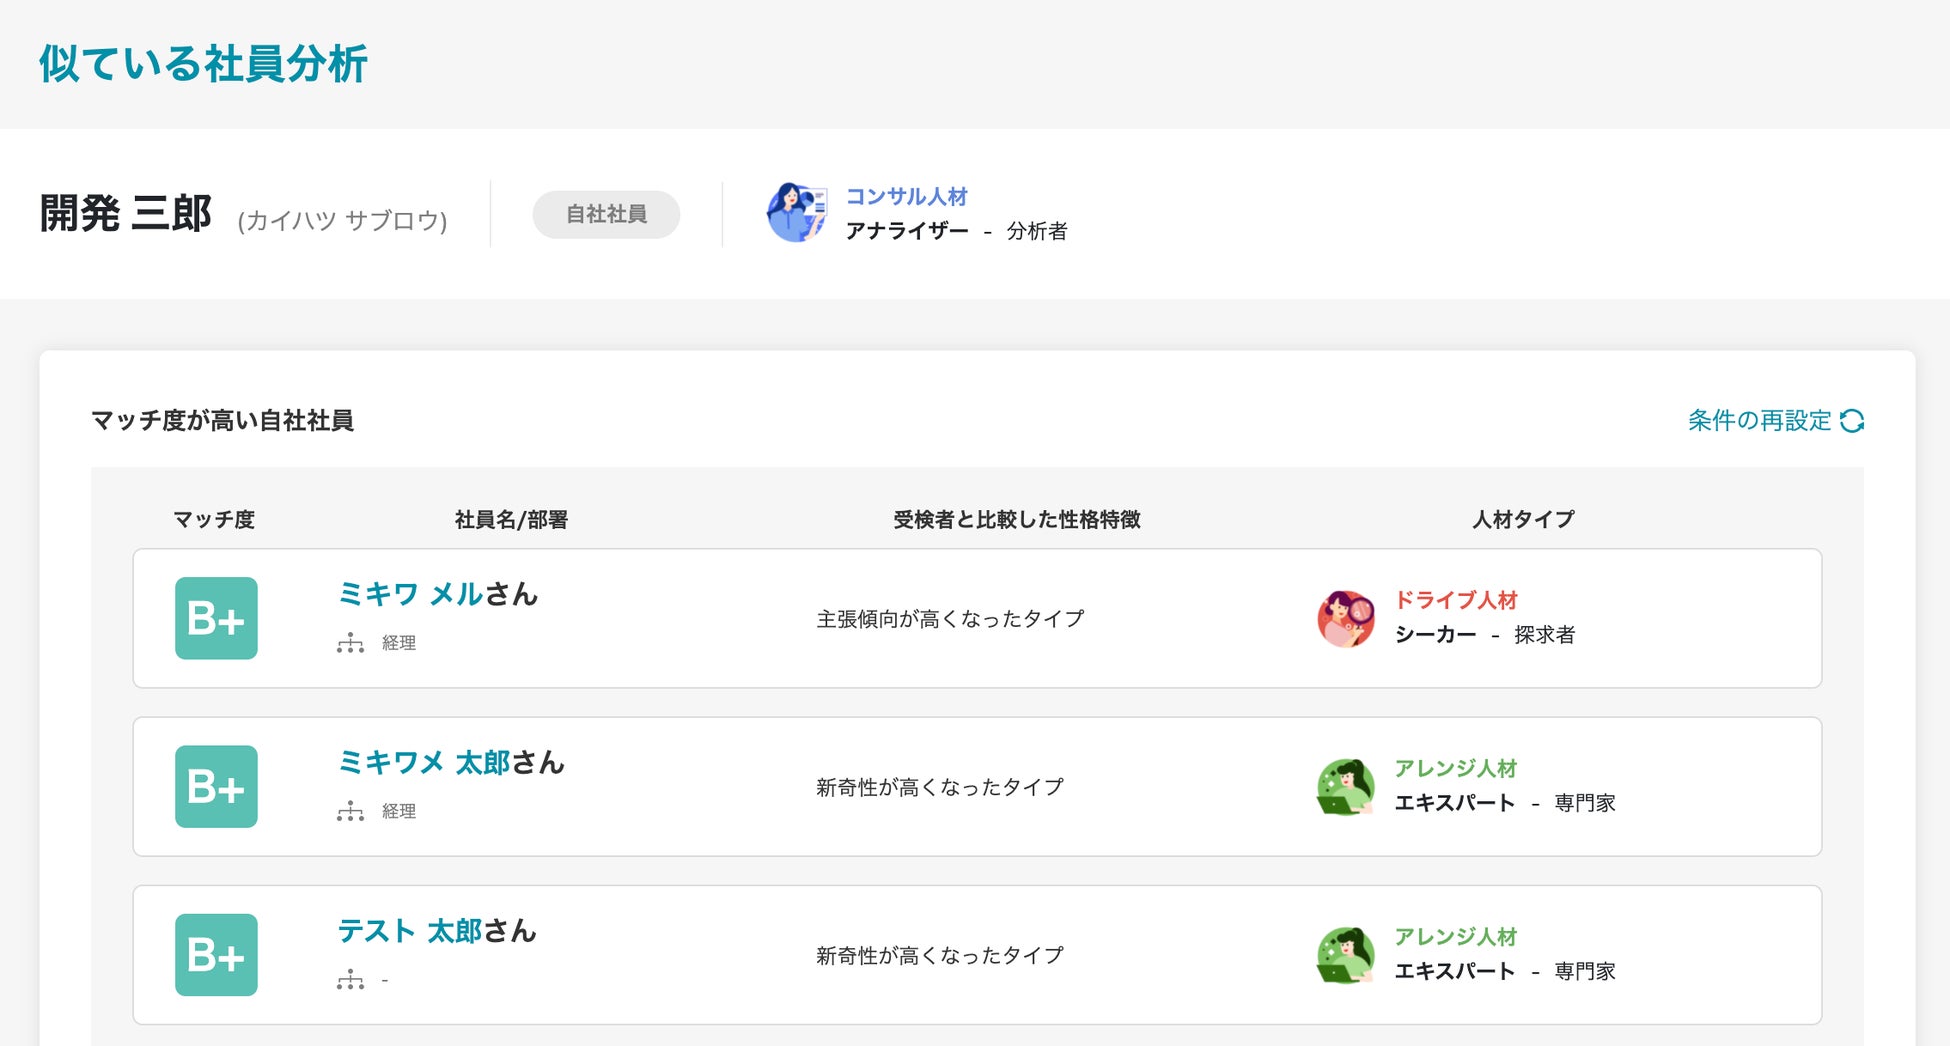Click the 人材タイプ column header

pos(1522,520)
